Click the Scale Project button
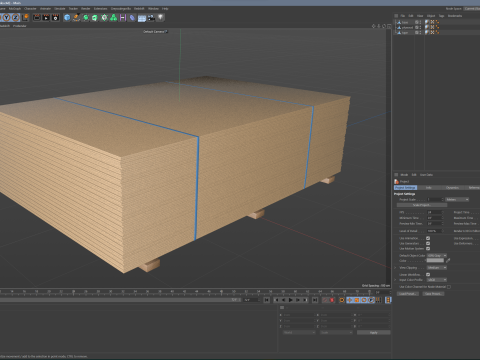The height and width of the screenshot is (360, 480). 422,205
